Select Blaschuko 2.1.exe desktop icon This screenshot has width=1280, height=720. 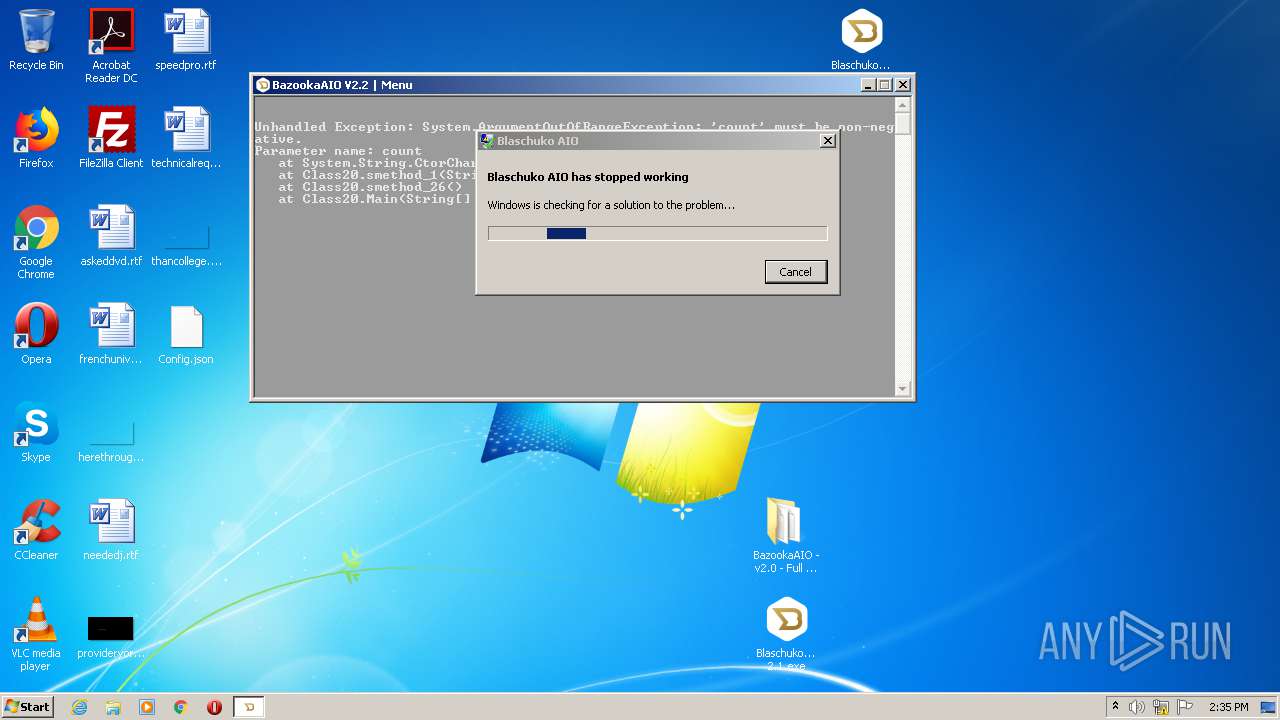(786, 634)
